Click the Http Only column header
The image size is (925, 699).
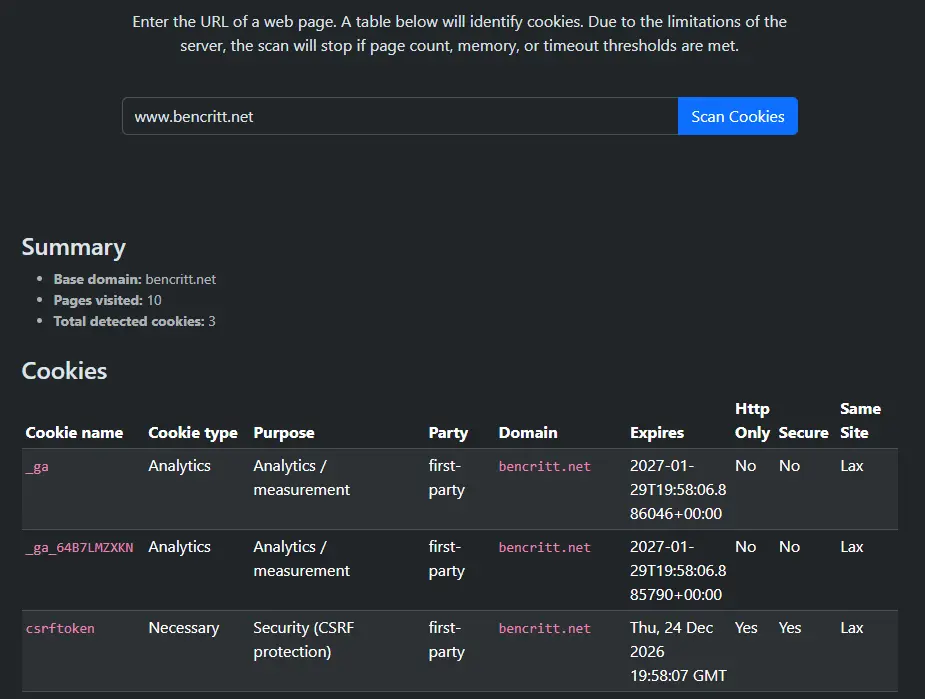point(752,421)
